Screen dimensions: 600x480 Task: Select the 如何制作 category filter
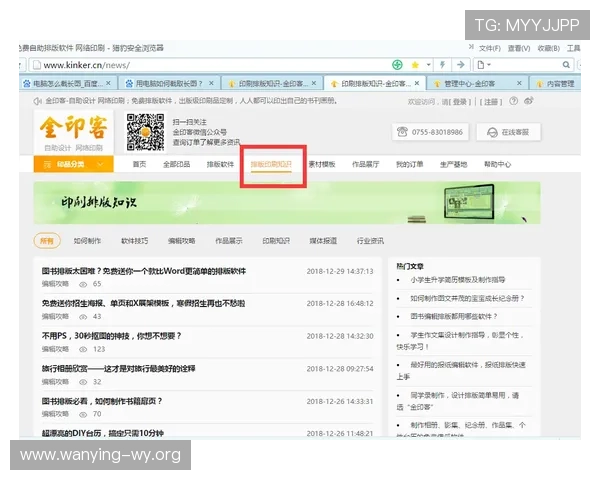(87, 241)
